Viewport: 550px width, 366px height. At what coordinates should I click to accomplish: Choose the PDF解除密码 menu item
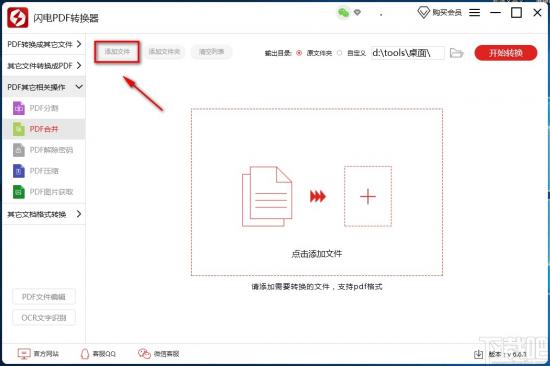click(x=44, y=150)
